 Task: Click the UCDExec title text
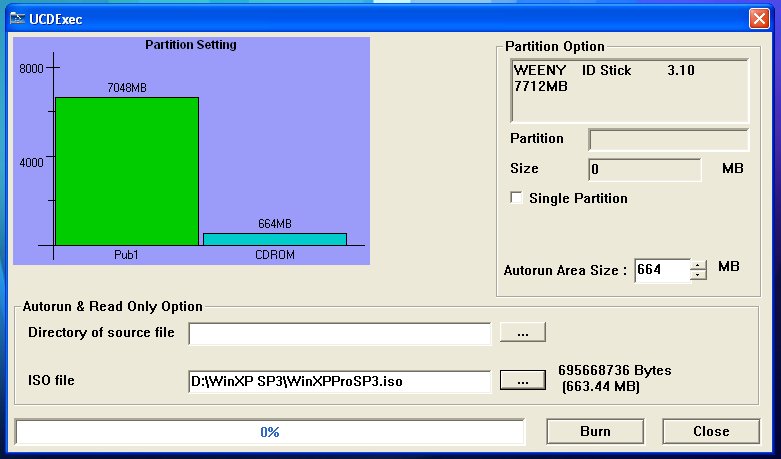56,19
